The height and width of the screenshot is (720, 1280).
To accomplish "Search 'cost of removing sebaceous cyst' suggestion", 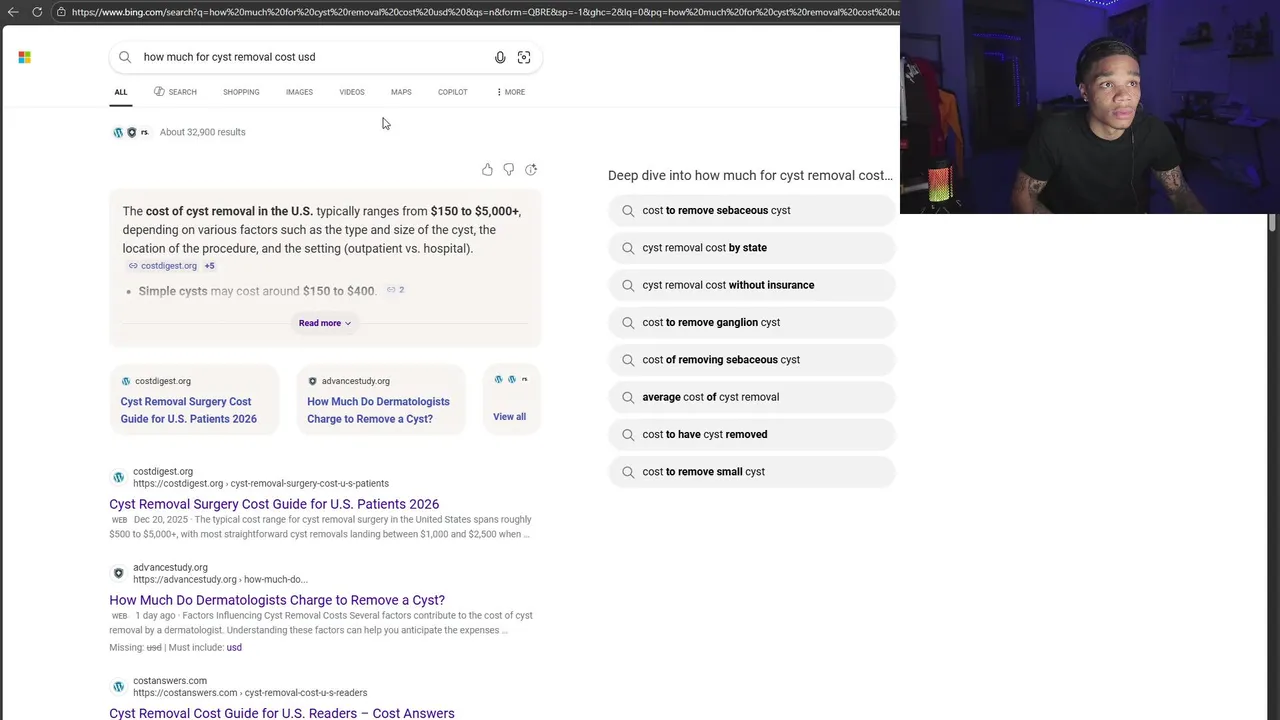I will (x=751, y=360).
